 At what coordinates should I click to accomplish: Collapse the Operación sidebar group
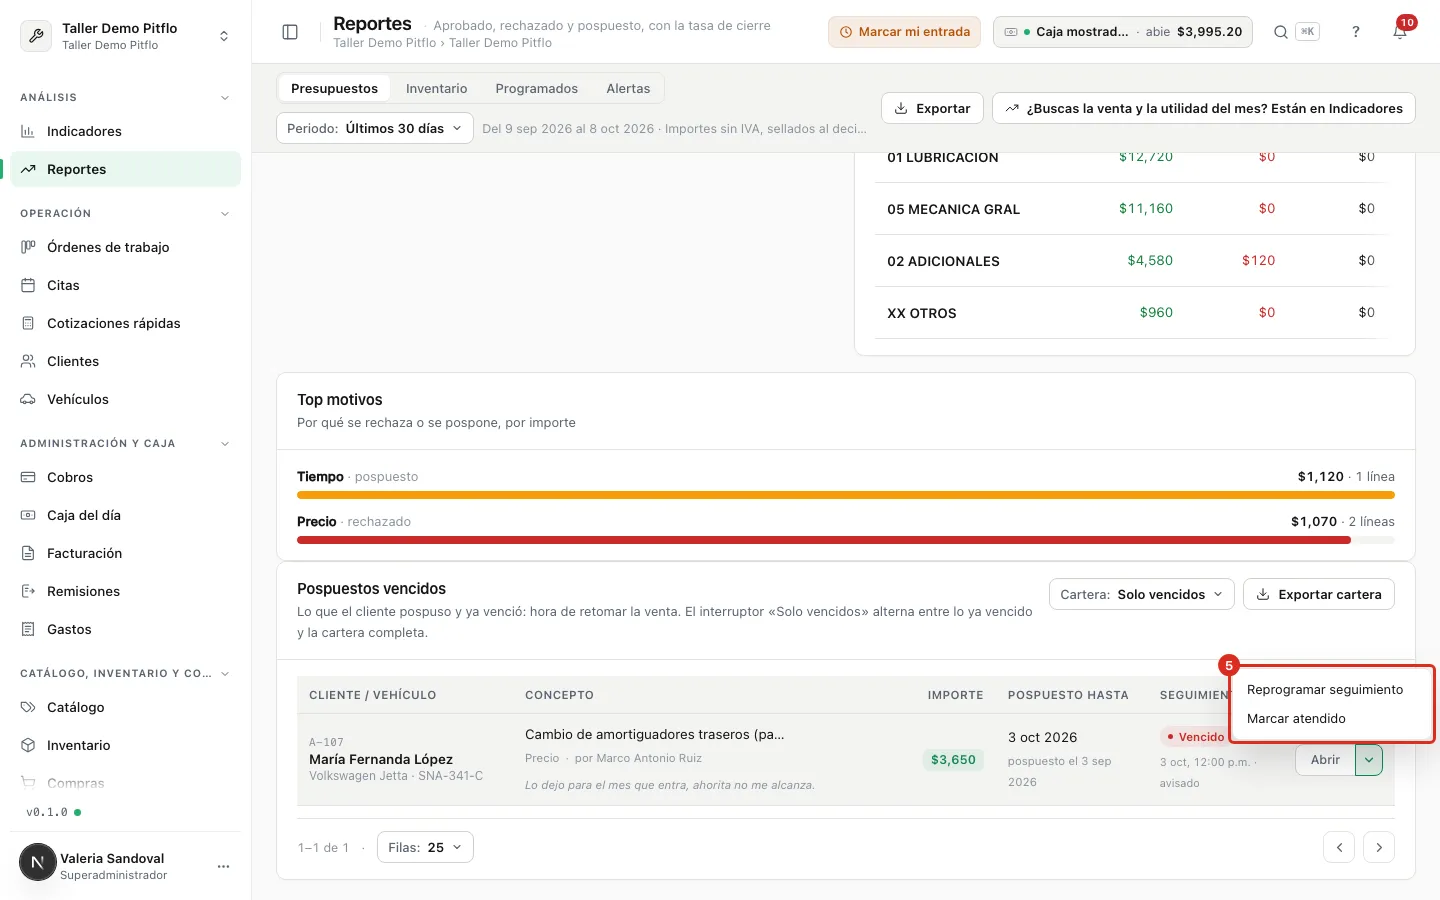pos(225,214)
